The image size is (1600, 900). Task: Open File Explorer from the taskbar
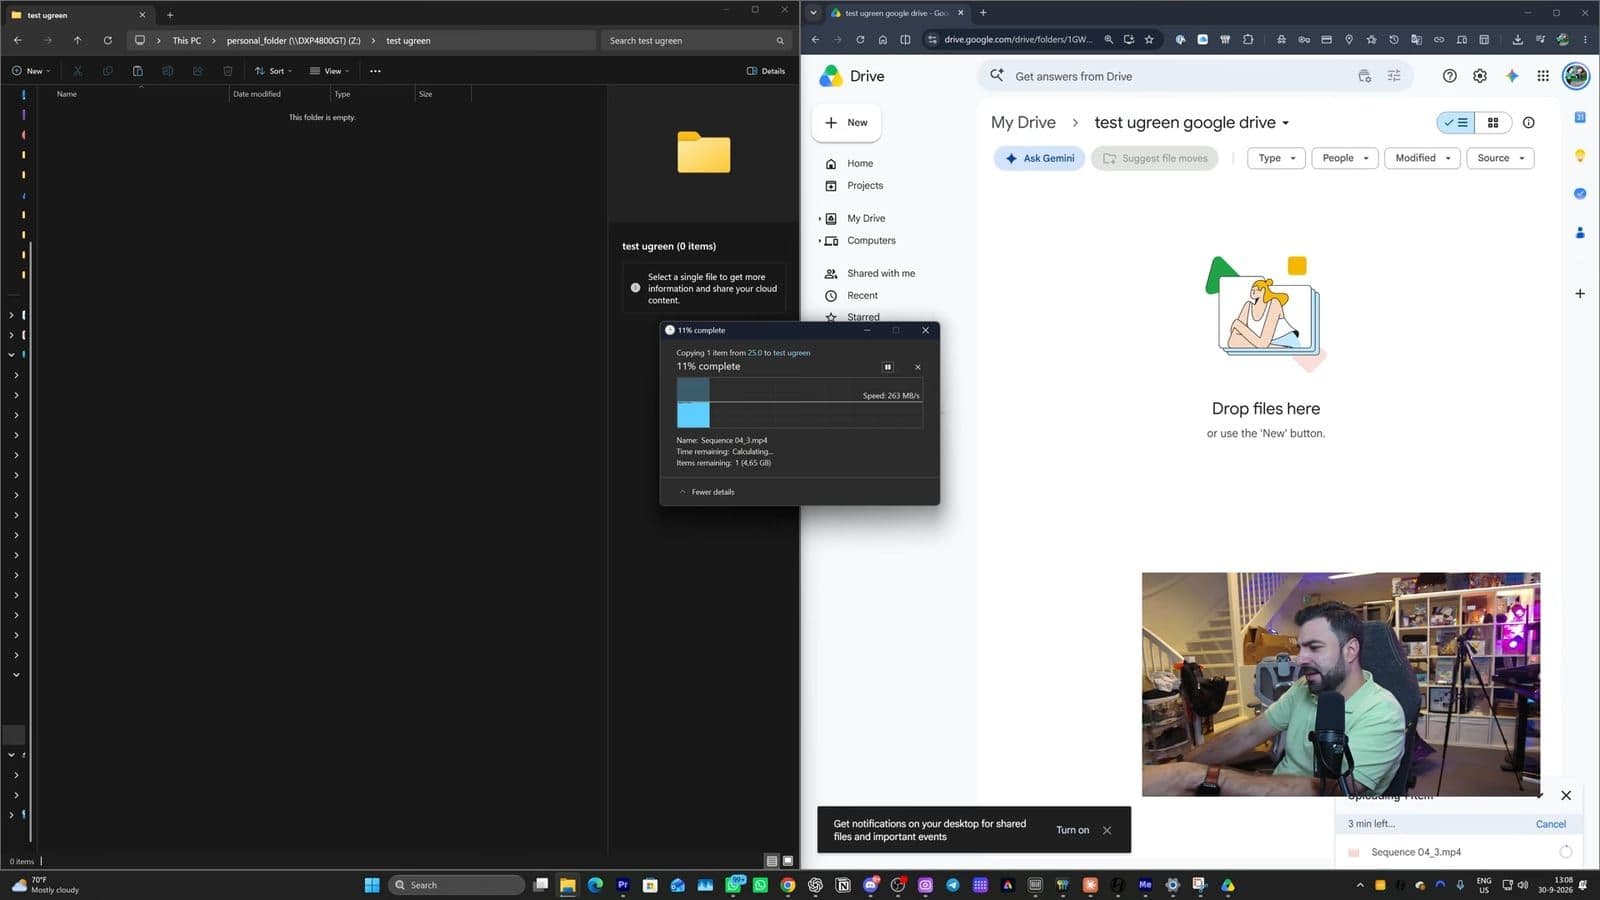567,885
